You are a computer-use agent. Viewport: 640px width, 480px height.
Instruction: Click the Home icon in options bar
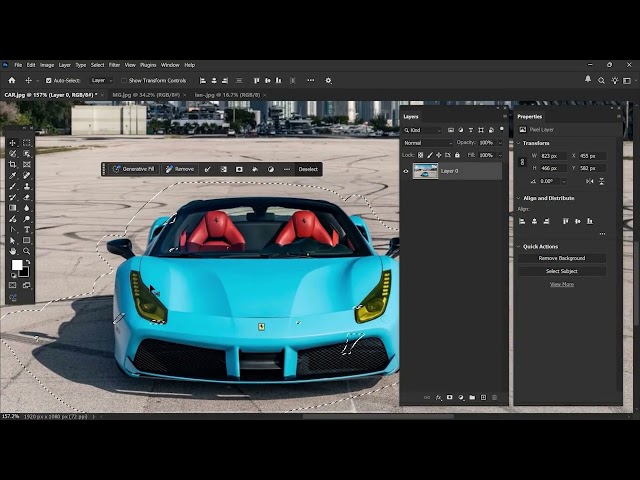pos(11,80)
